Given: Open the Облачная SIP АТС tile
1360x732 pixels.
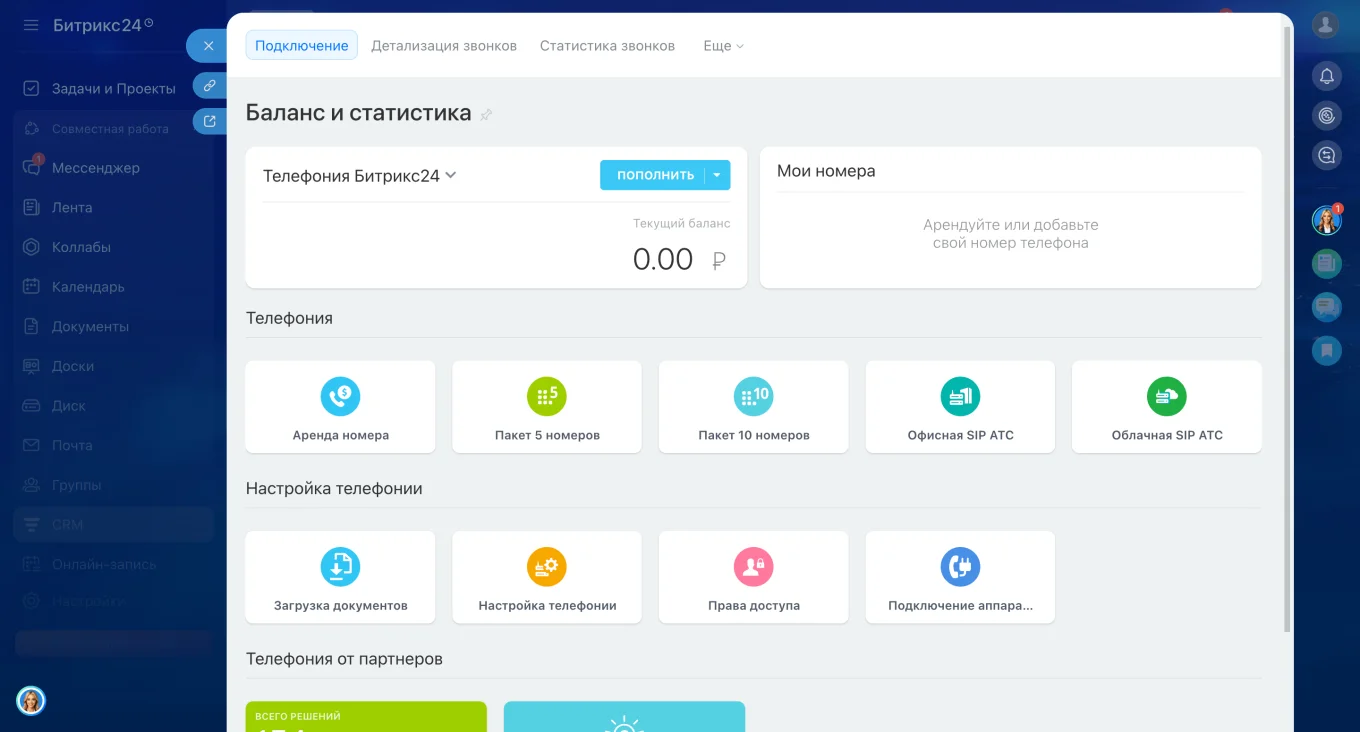Looking at the screenshot, I should 1166,406.
